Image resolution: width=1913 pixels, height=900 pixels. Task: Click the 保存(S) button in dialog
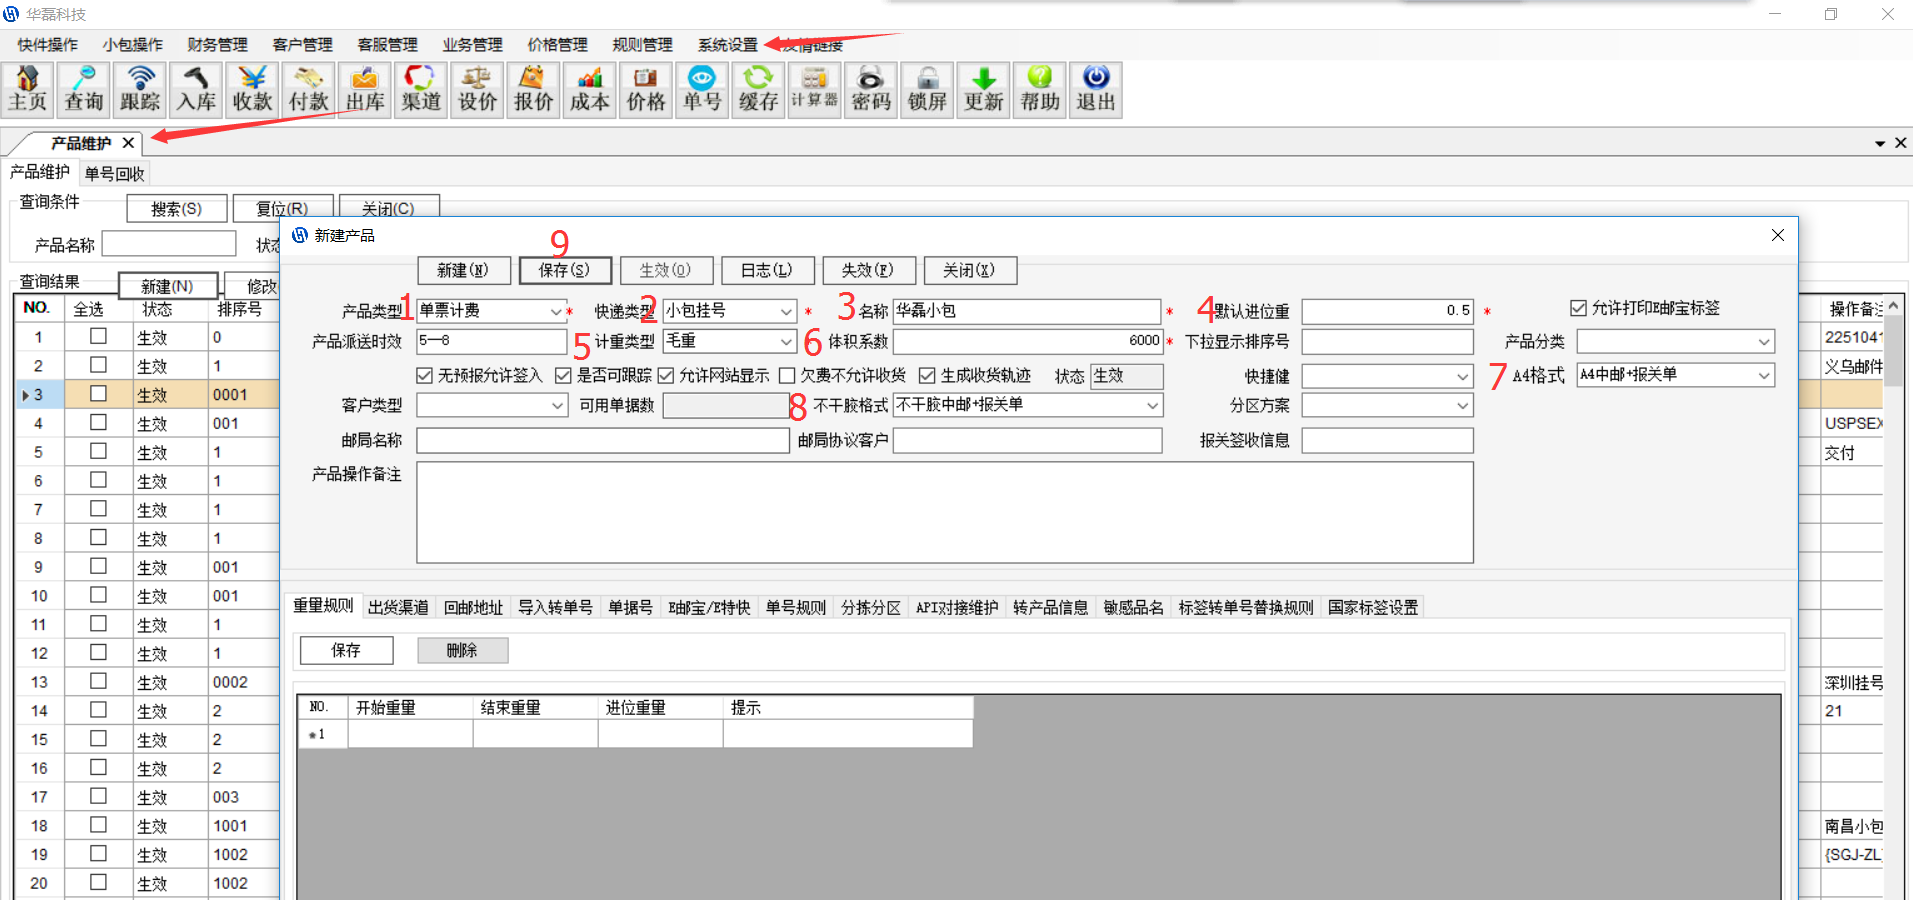point(565,270)
